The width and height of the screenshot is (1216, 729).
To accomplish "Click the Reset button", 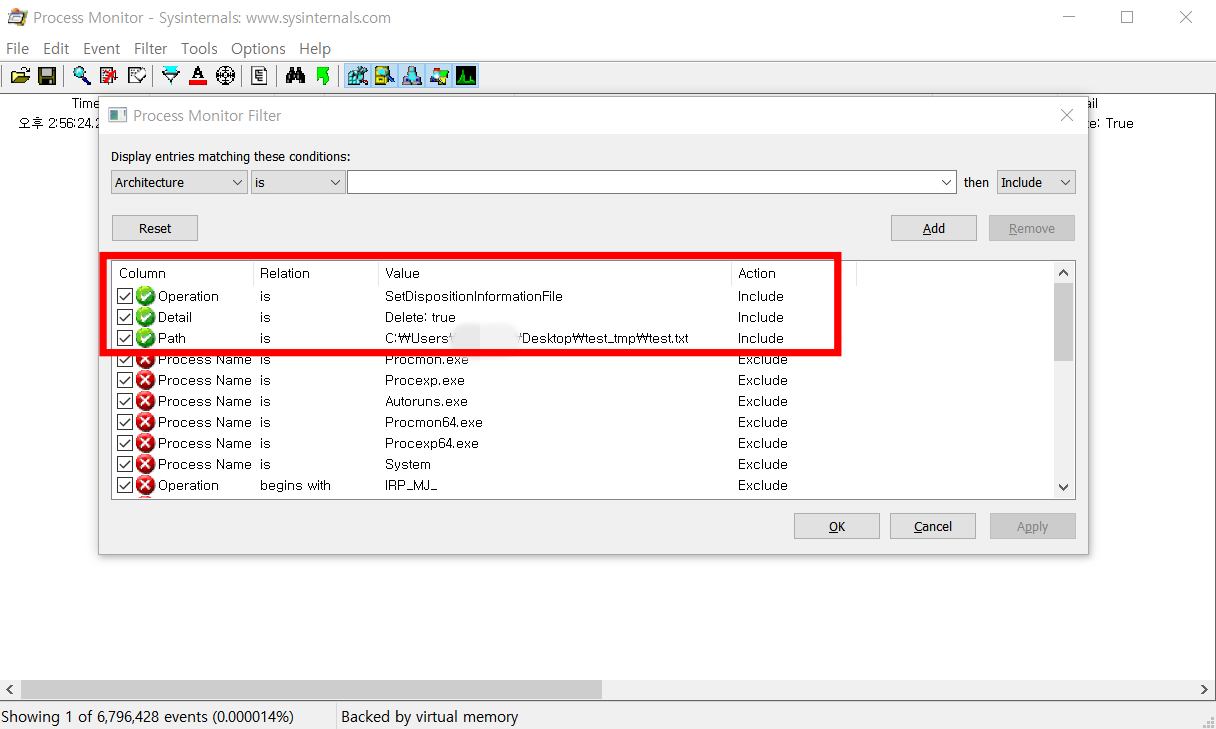I will click(155, 228).
